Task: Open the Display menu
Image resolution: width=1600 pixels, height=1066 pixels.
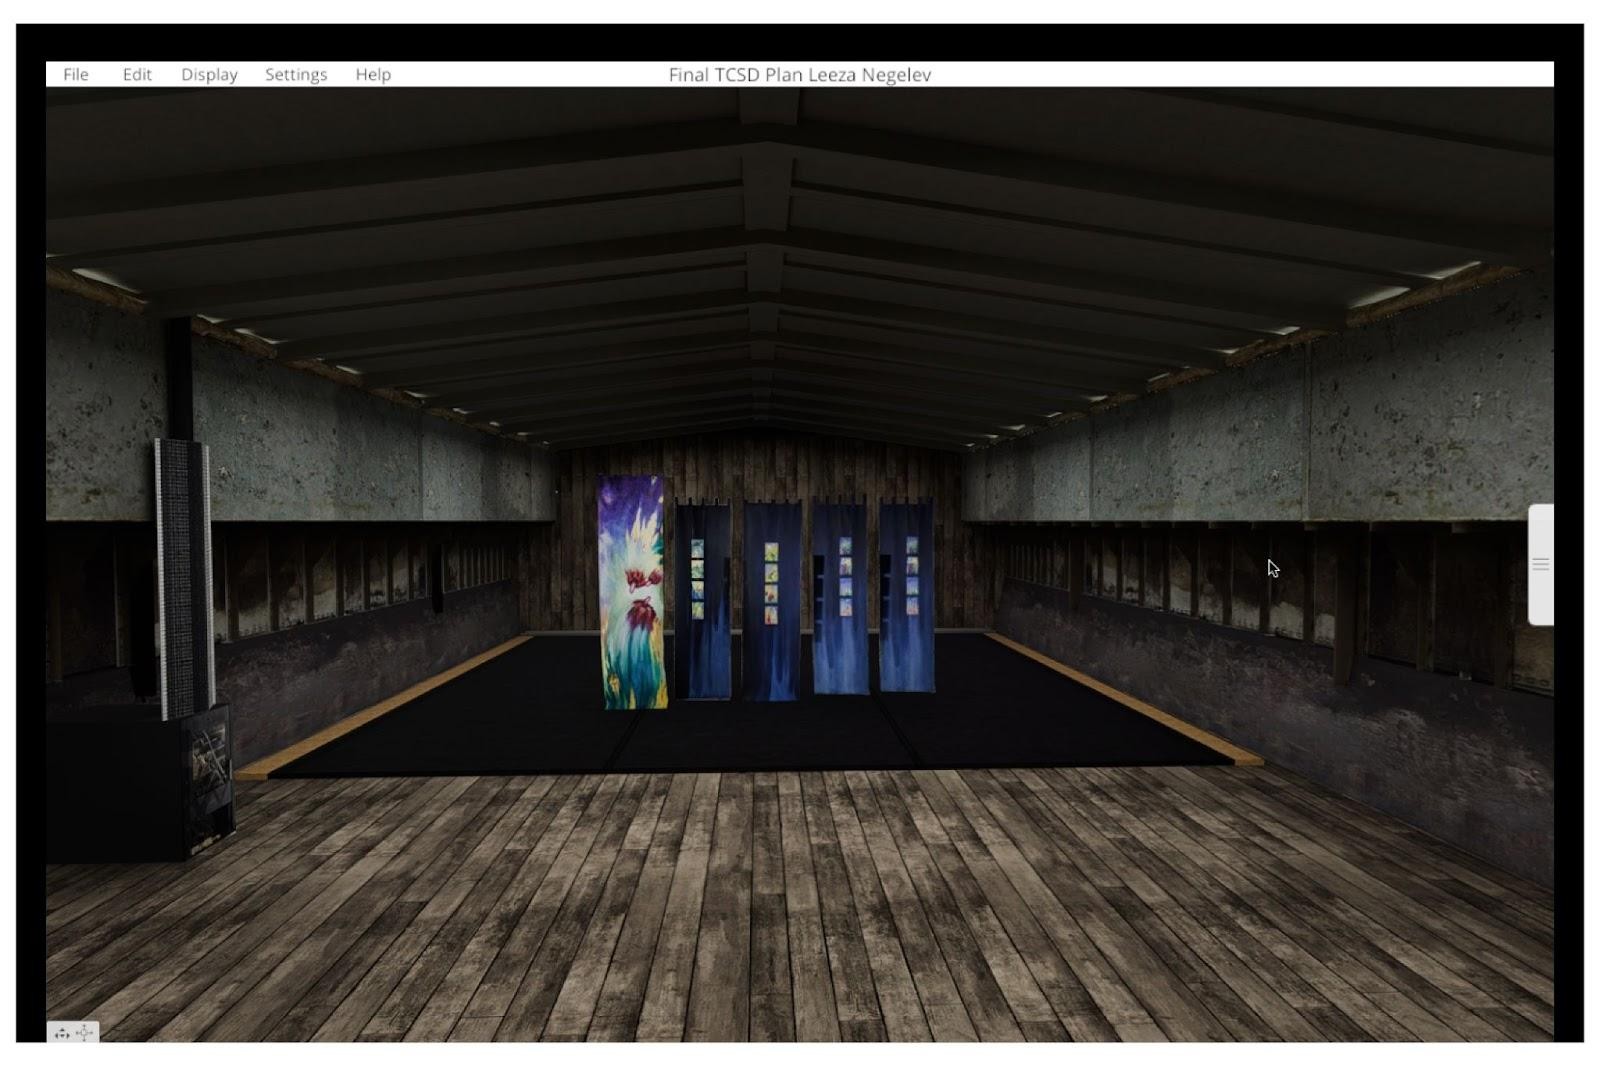Action: (x=209, y=75)
